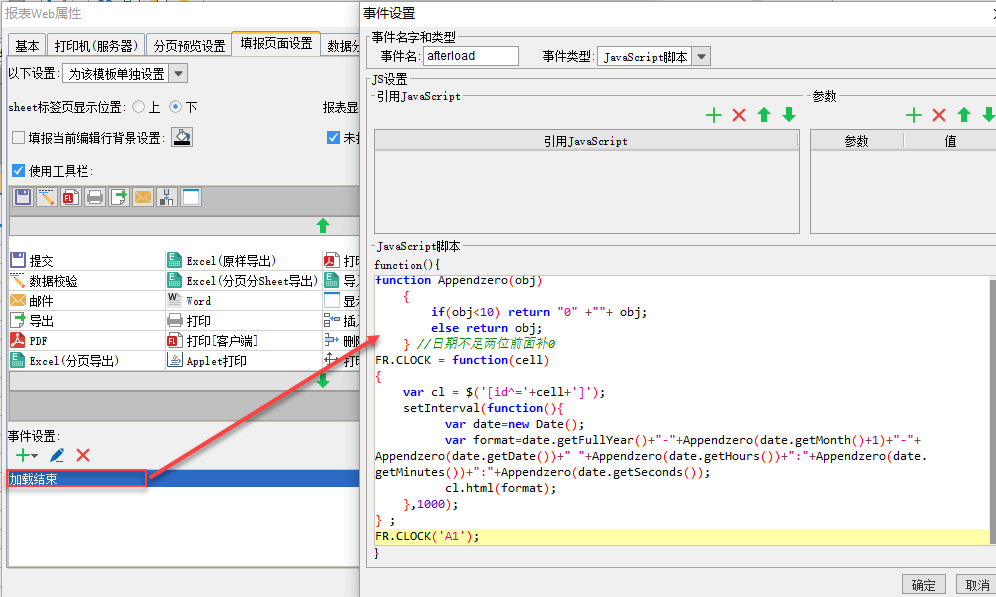Move parameter up with green arrow
The height and width of the screenshot is (597, 996).
click(964, 115)
